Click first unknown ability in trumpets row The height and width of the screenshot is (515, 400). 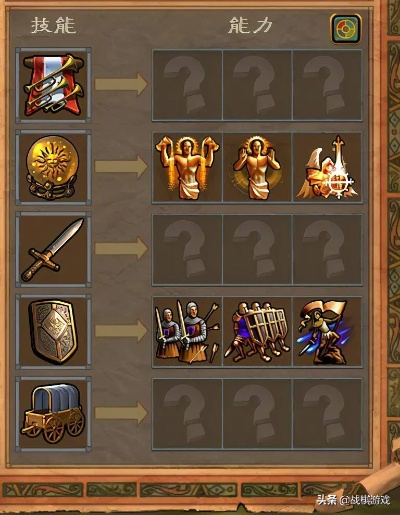187,85
